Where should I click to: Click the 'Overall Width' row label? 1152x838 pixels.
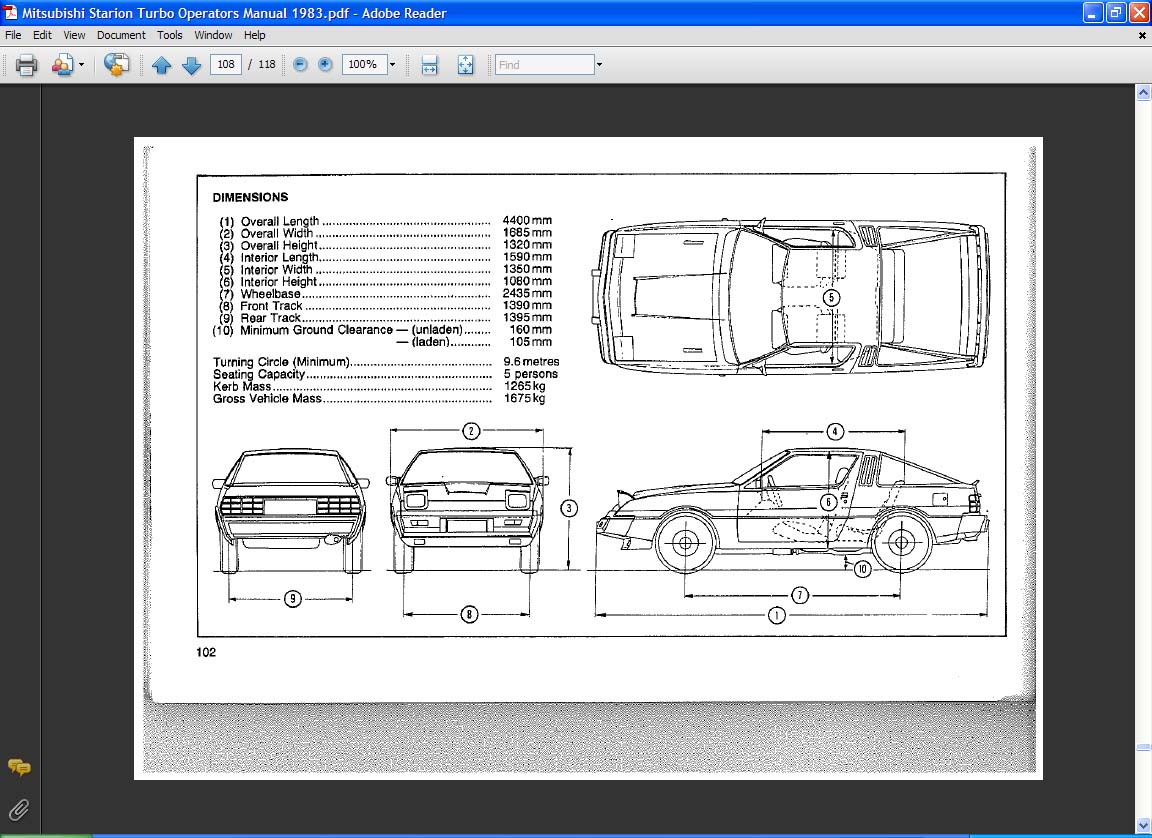click(277, 234)
